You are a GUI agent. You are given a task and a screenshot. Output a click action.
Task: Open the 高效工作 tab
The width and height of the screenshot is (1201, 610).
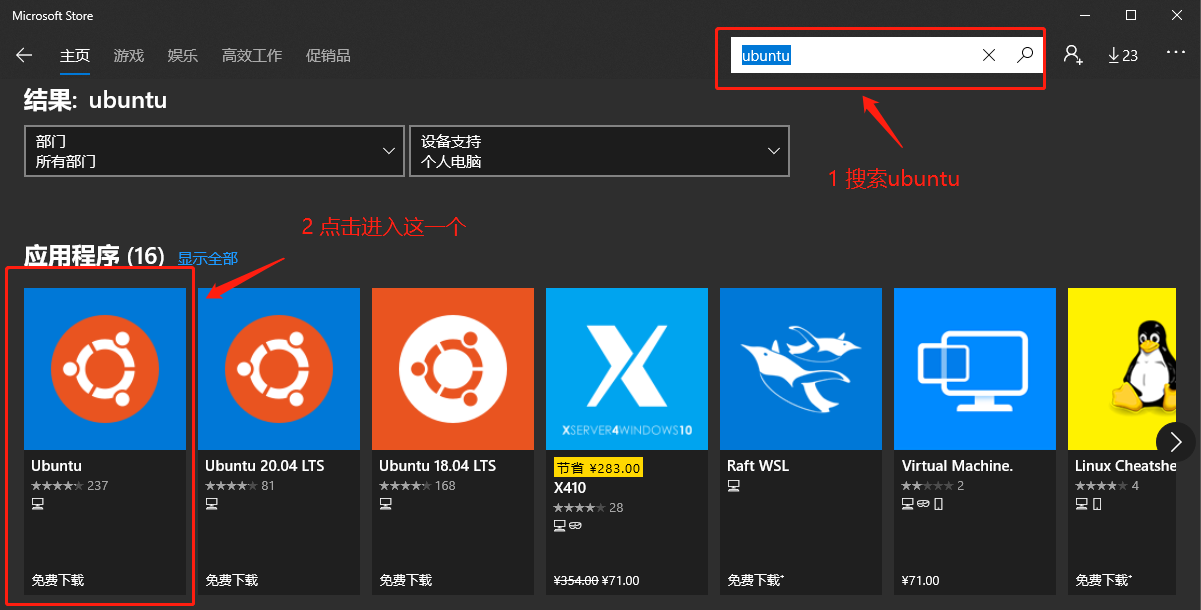click(x=252, y=56)
